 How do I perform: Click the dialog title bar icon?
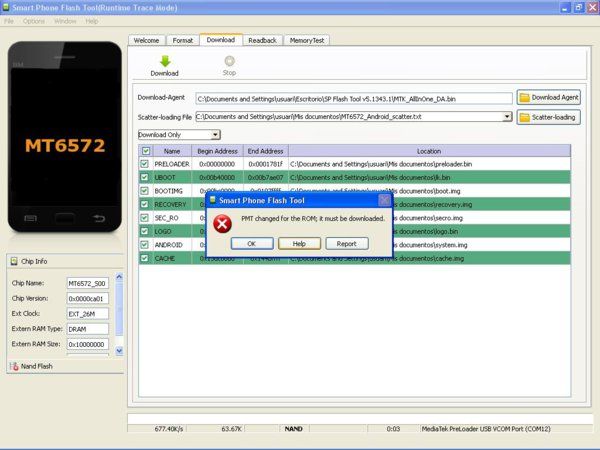click(x=212, y=200)
